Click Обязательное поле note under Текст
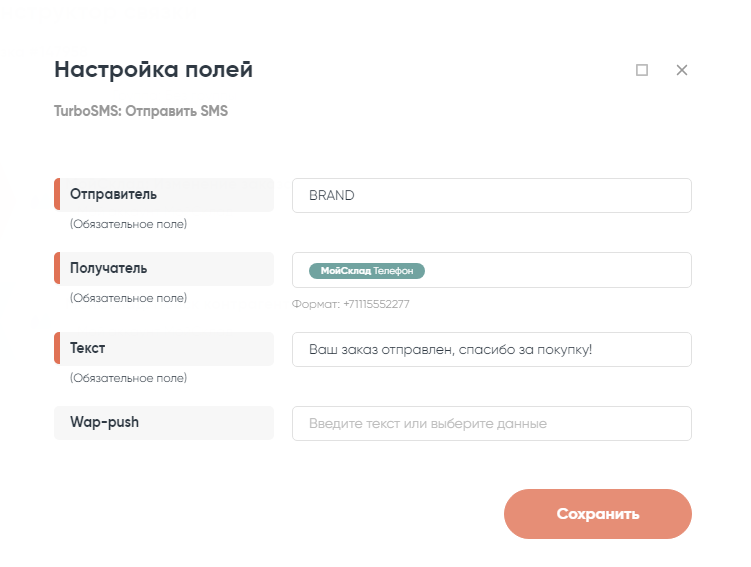Viewport: 751px width, 567px height. click(x=128, y=378)
